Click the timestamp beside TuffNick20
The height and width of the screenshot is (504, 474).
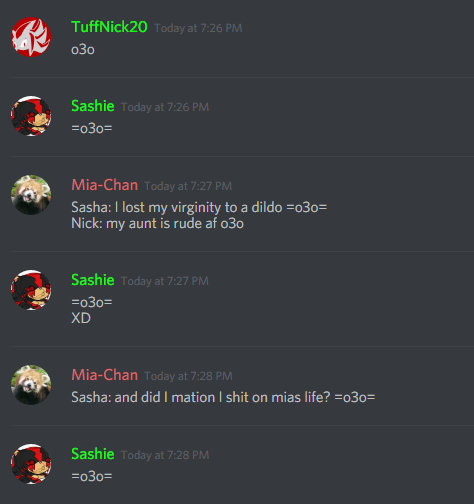[198, 28]
